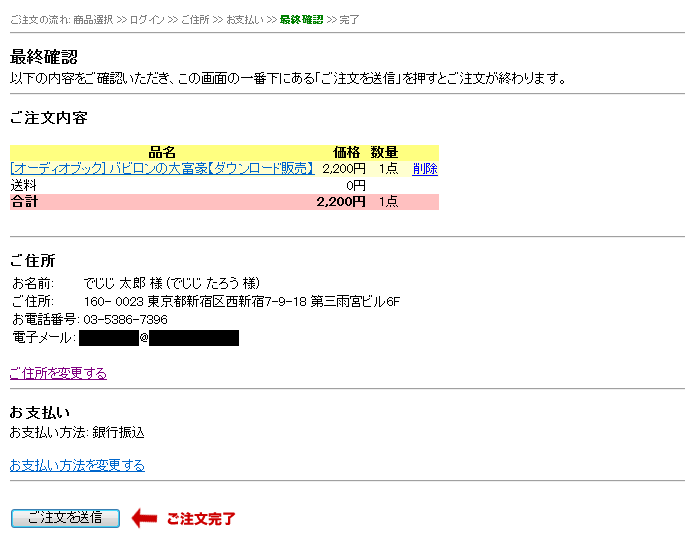Click the 送料 shipping row label

coord(22,185)
